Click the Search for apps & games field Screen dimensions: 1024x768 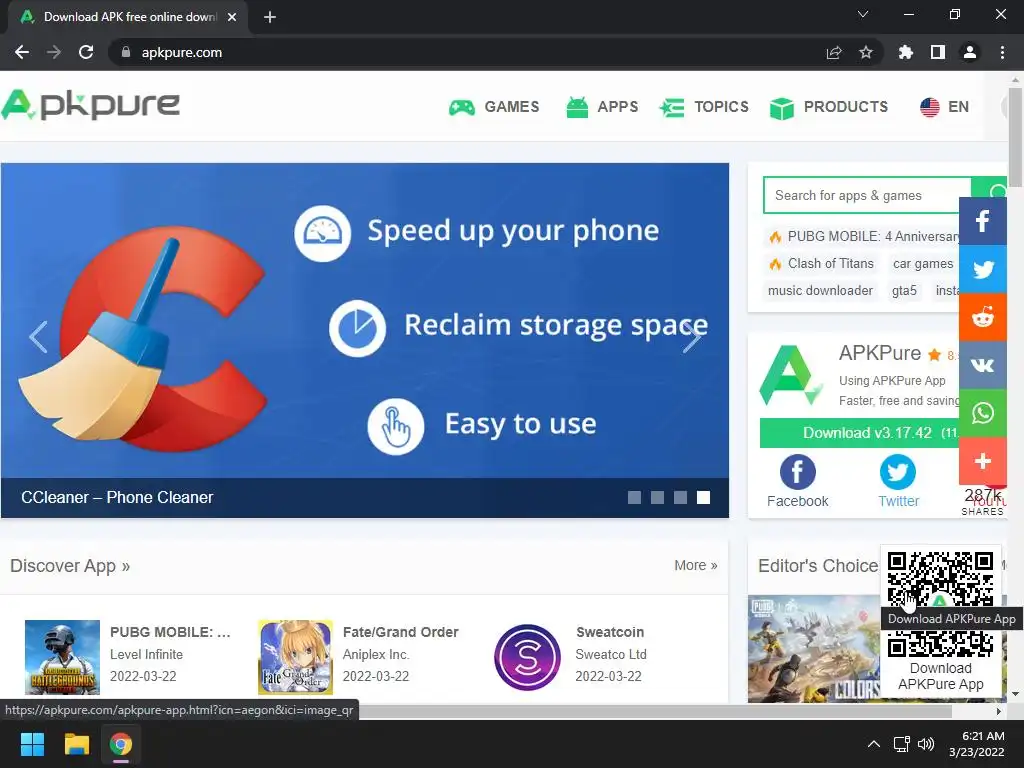(x=867, y=195)
